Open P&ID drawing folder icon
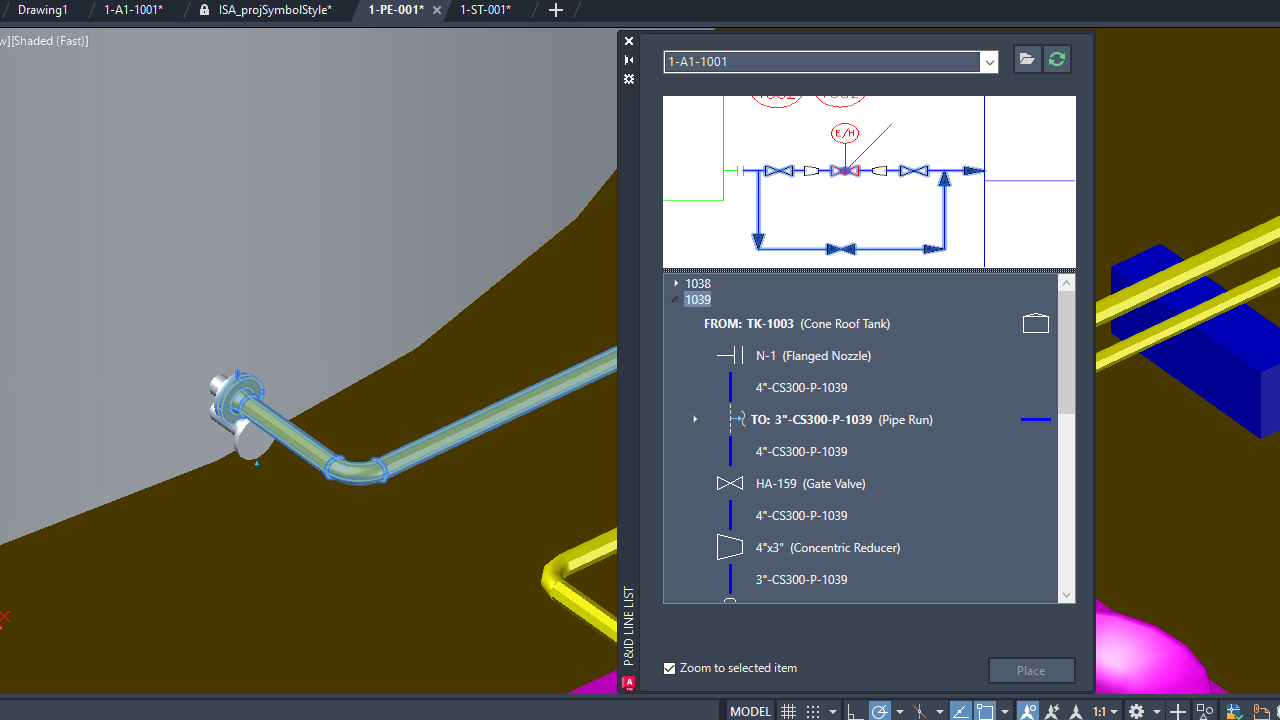Viewport: 1280px width, 720px height. pos(1027,60)
